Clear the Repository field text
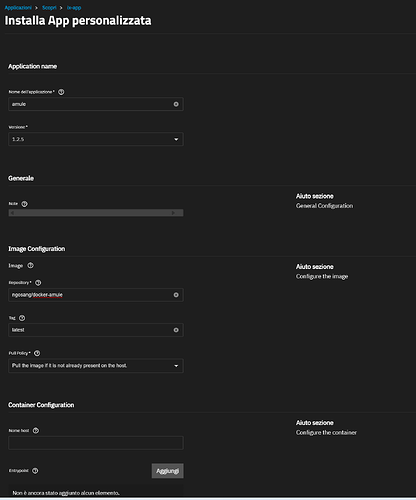416x500 pixels. tap(176, 295)
